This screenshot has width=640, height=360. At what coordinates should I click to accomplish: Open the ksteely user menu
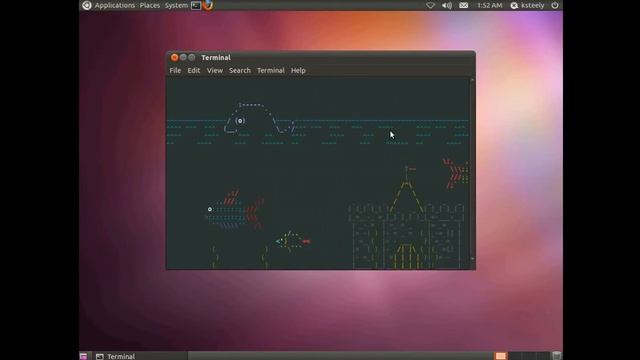(527, 5)
